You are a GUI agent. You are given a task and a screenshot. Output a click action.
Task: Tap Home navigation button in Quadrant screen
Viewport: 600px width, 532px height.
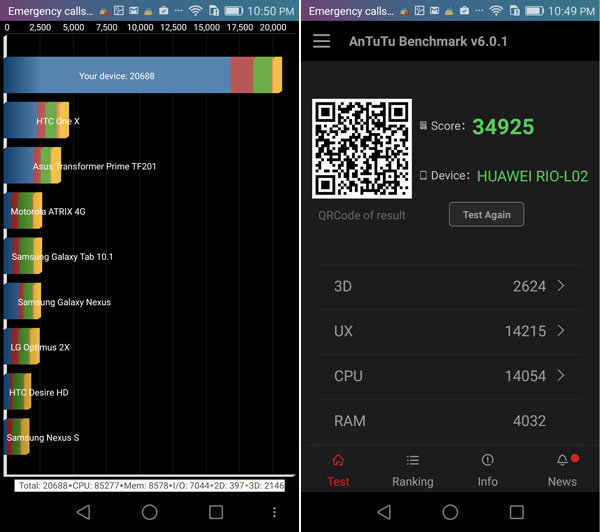149,512
